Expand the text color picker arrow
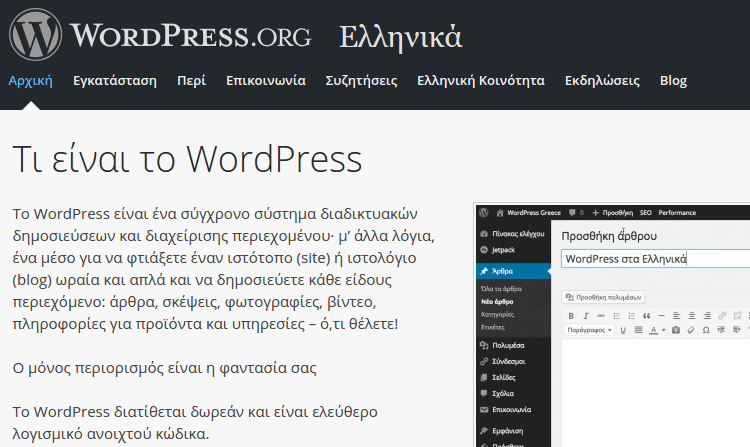This screenshot has height=447, width=750. (x=663, y=330)
